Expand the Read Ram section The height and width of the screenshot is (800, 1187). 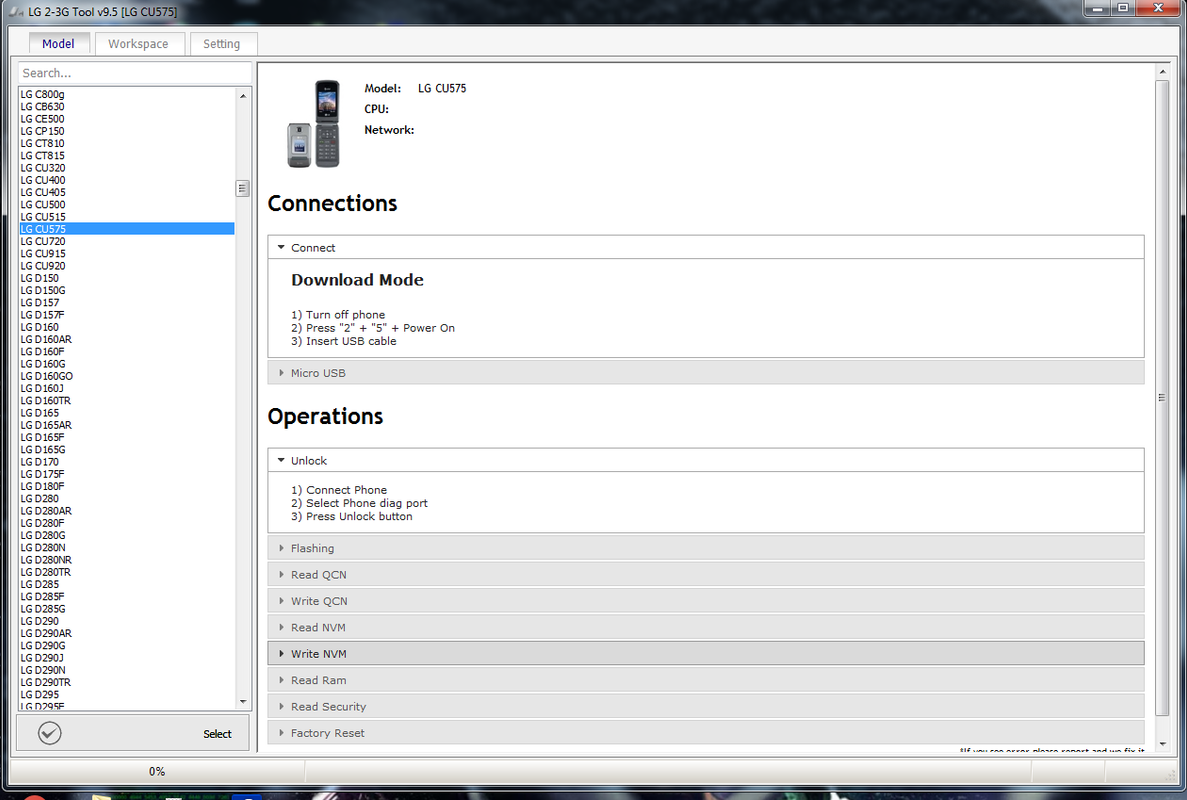pos(706,680)
